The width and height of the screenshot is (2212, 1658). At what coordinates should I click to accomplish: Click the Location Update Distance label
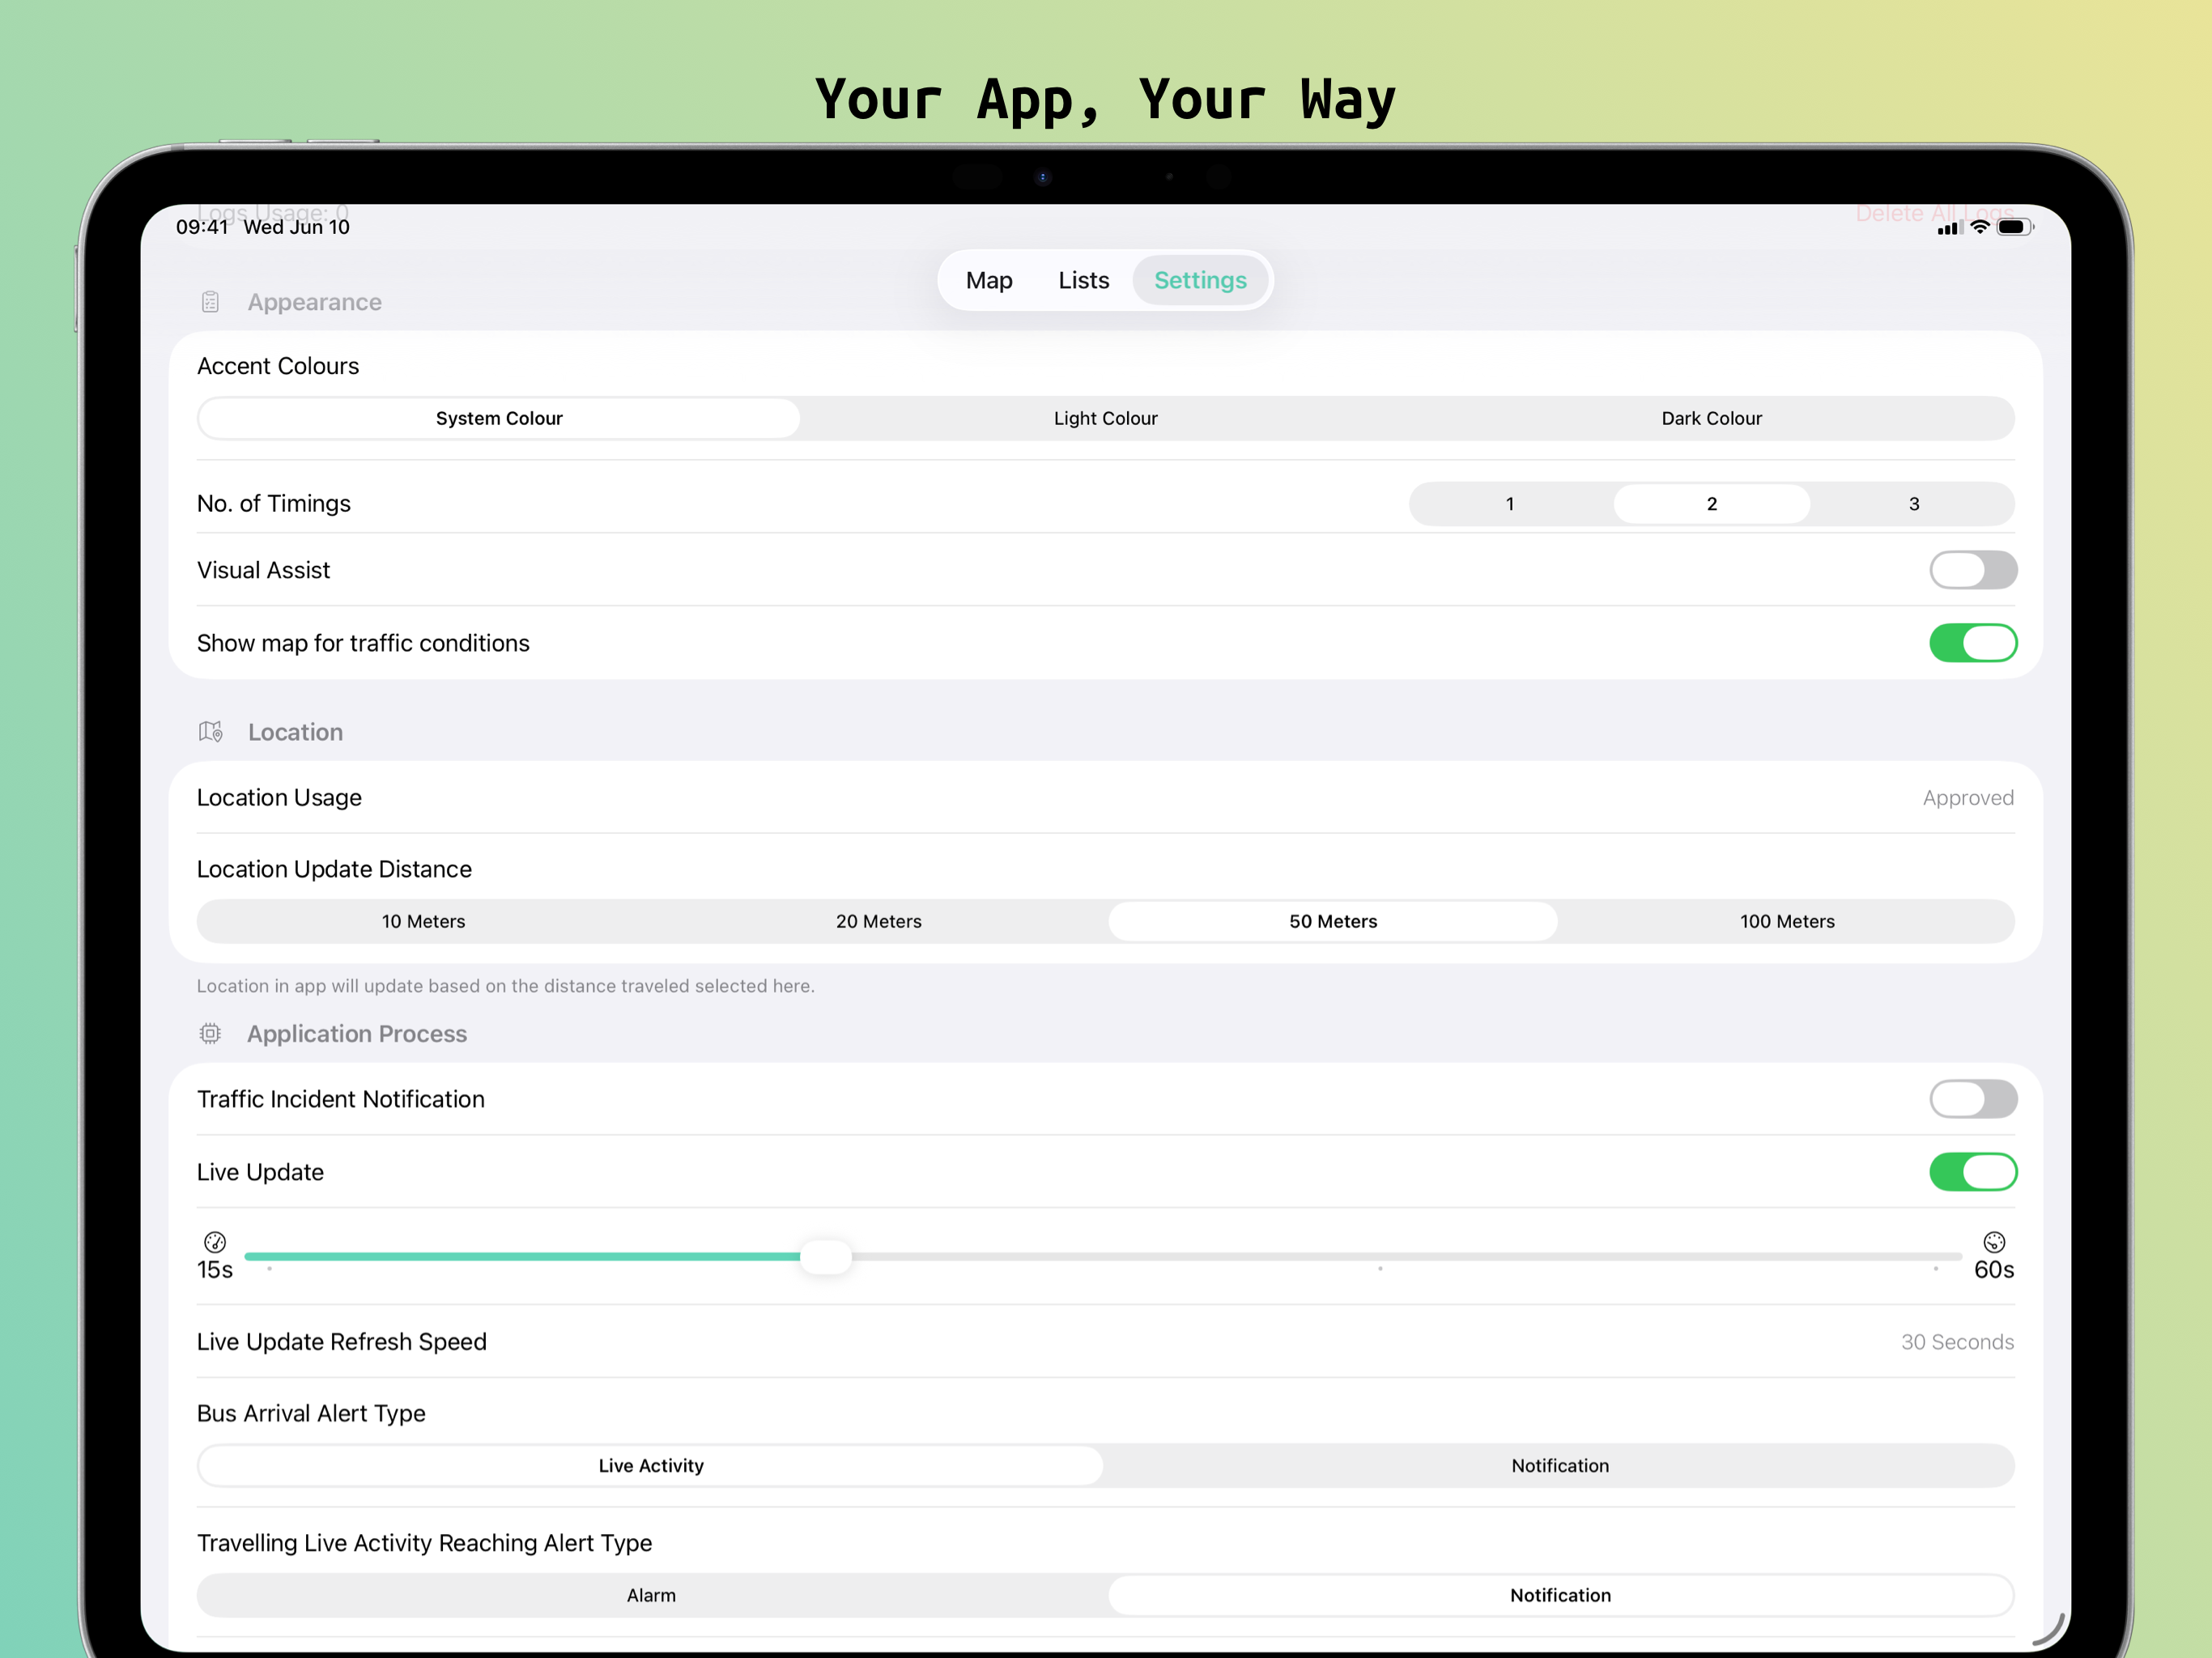334,869
